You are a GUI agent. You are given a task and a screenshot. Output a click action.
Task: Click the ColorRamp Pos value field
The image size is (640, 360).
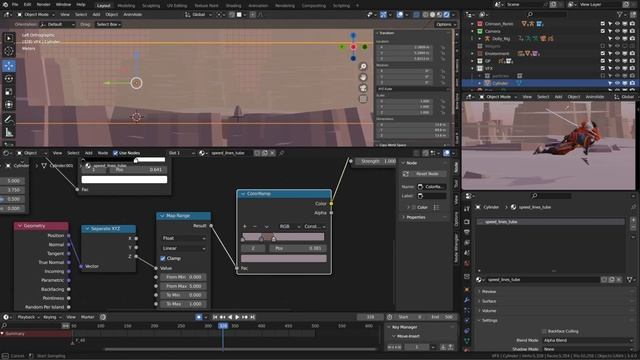(298, 248)
